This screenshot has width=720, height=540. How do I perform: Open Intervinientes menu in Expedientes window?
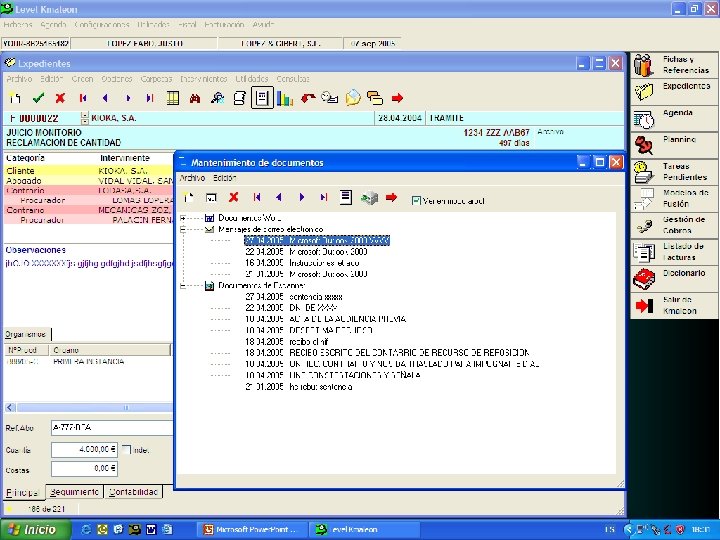click(203, 79)
